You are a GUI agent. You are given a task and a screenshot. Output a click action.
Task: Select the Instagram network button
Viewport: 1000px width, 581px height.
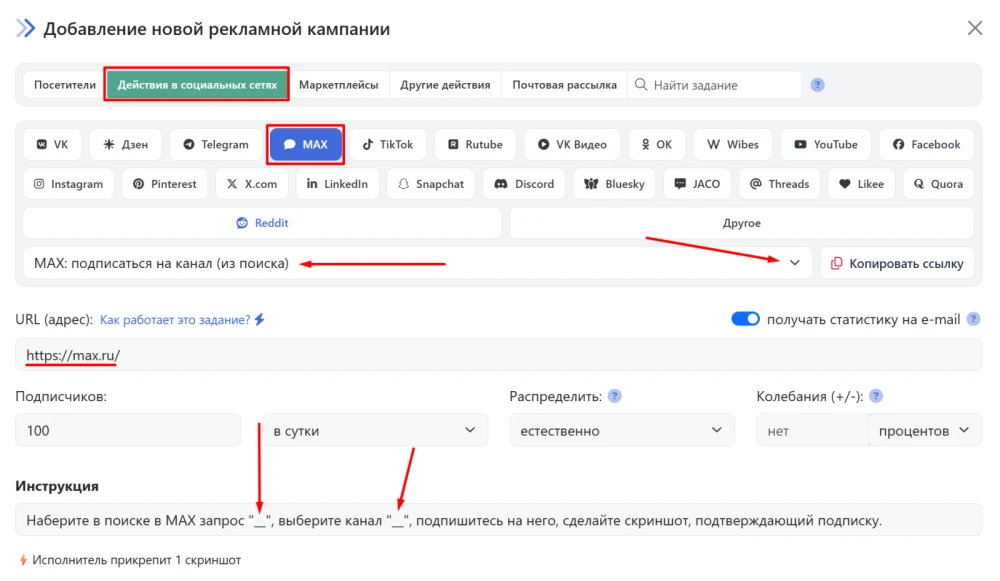[68, 183]
